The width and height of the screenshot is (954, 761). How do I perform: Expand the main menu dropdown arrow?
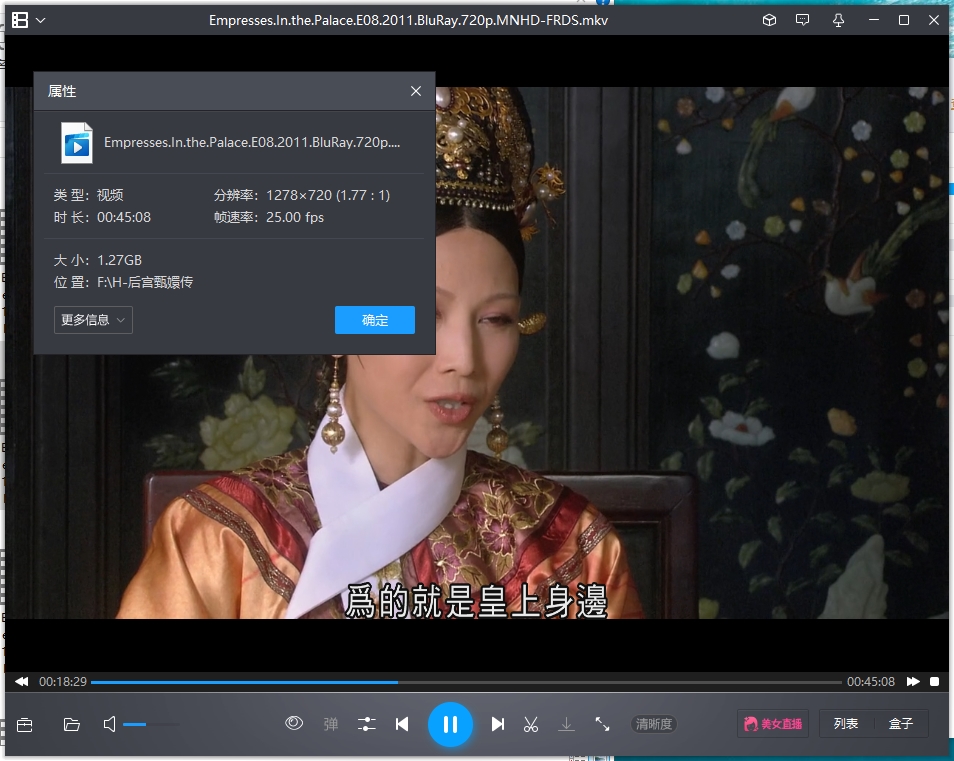pyautogui.click(x=41, y=20)
